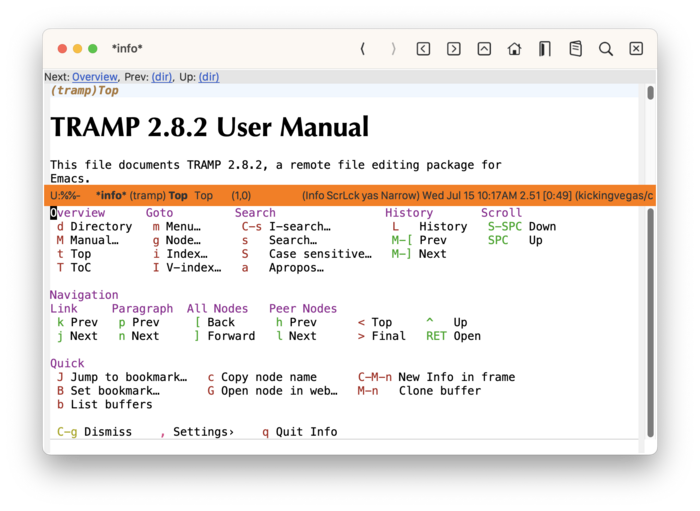Open the index book toolbar icon
The width and height of the screenshot is (700, 511).
click(545, 49)
